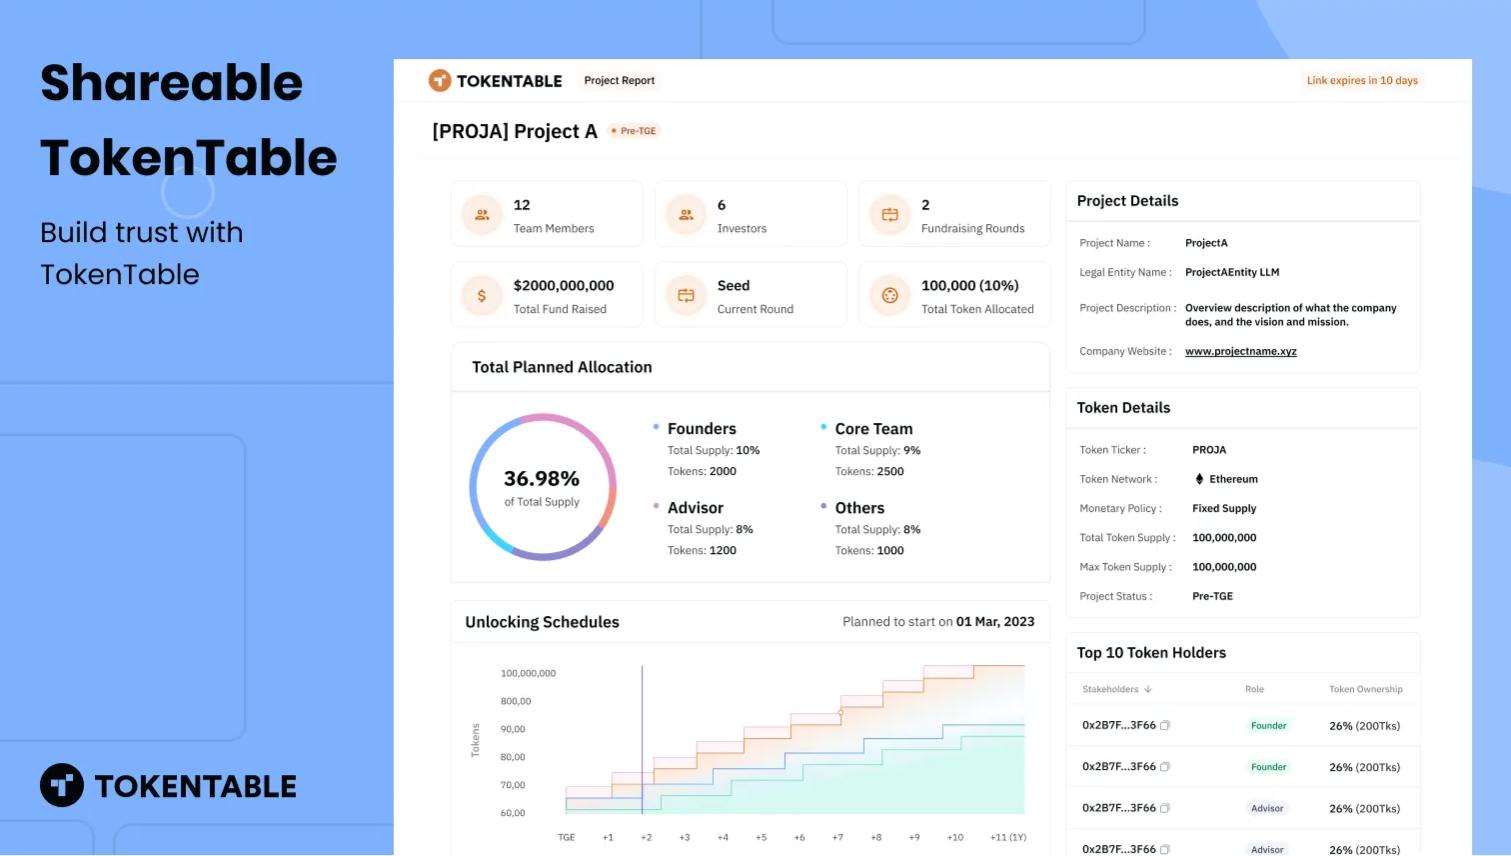
Task: Click the Fundraising Rounds icon
Action: point(890,215)
